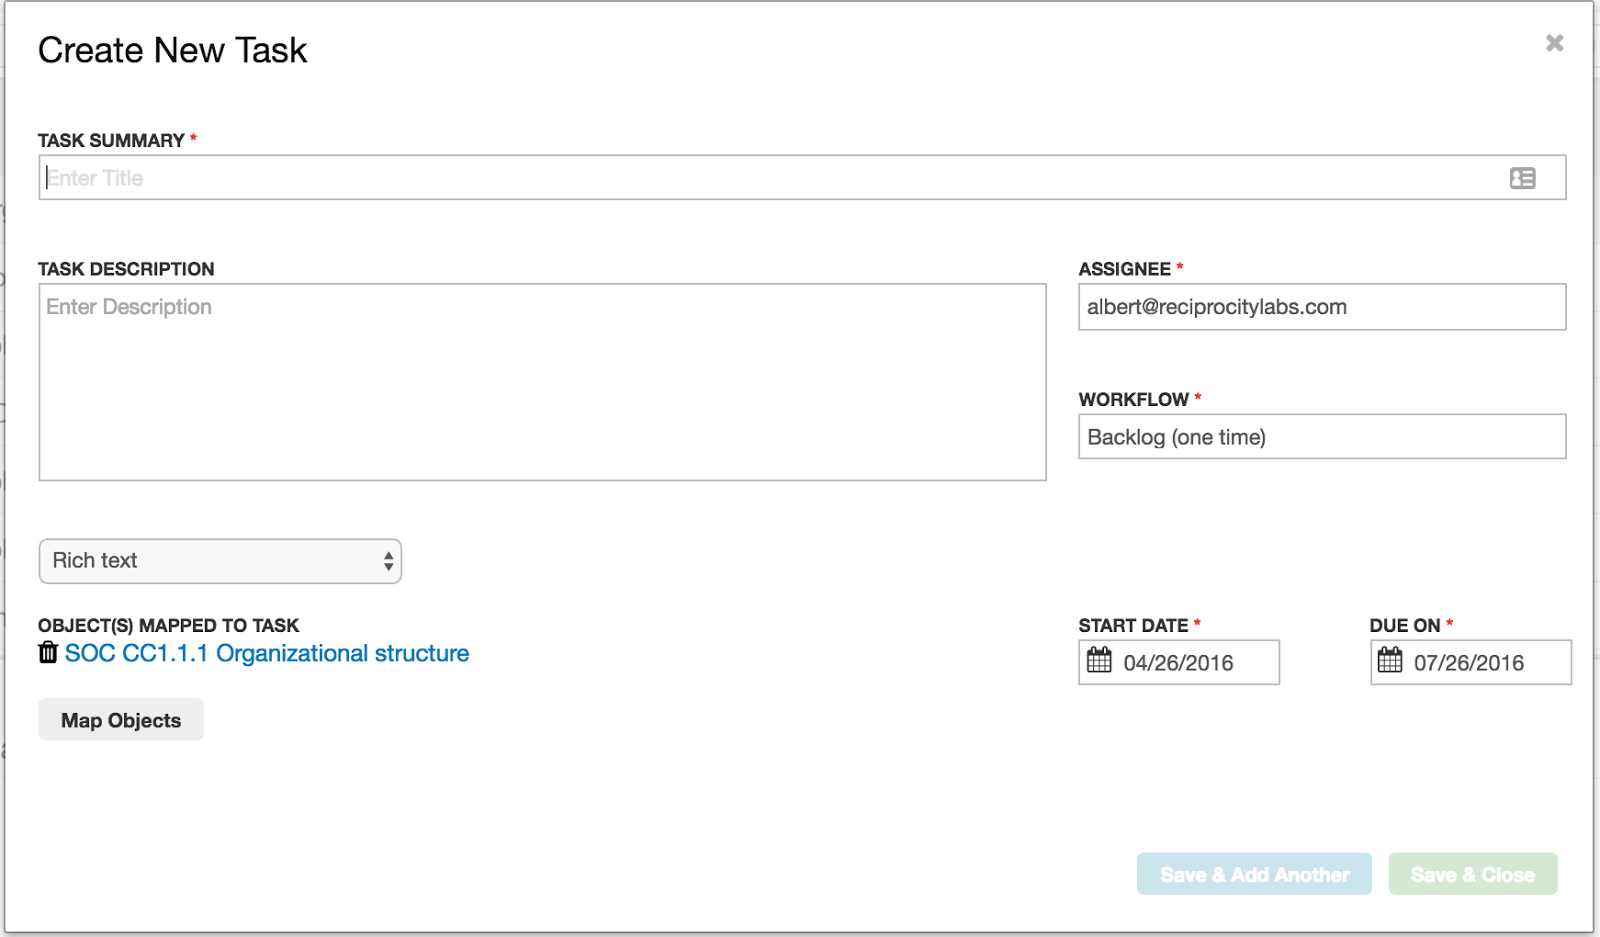
Task: Click the Map Objects button
Action: (x=121, y=720)
